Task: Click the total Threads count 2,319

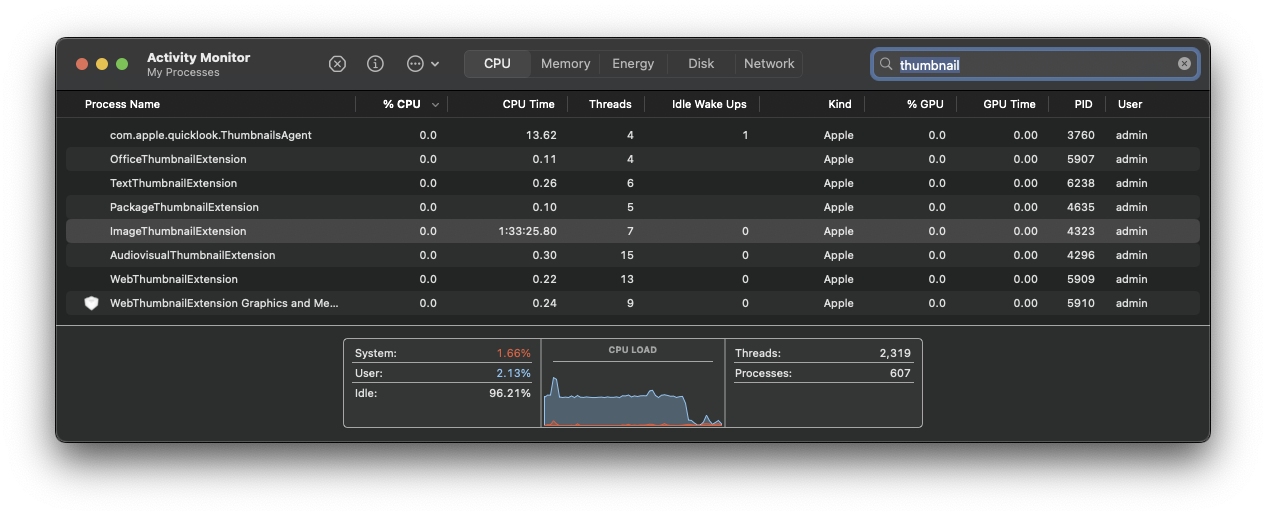Action: point(895,353)
